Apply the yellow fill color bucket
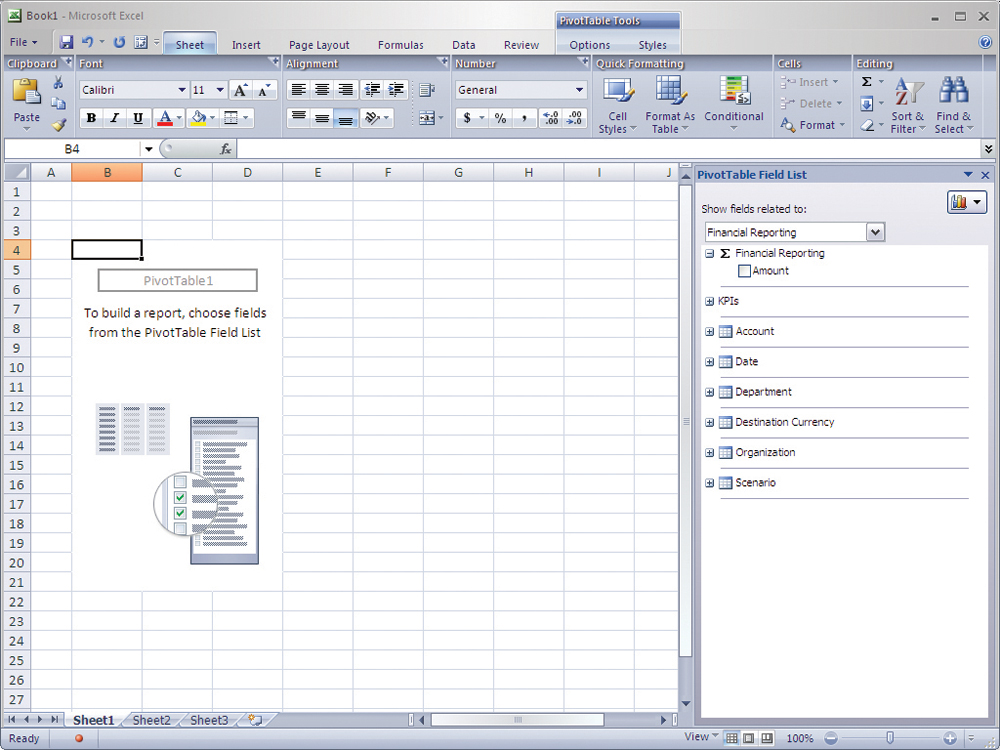The image size is (1000, 750). click(199, 118)
